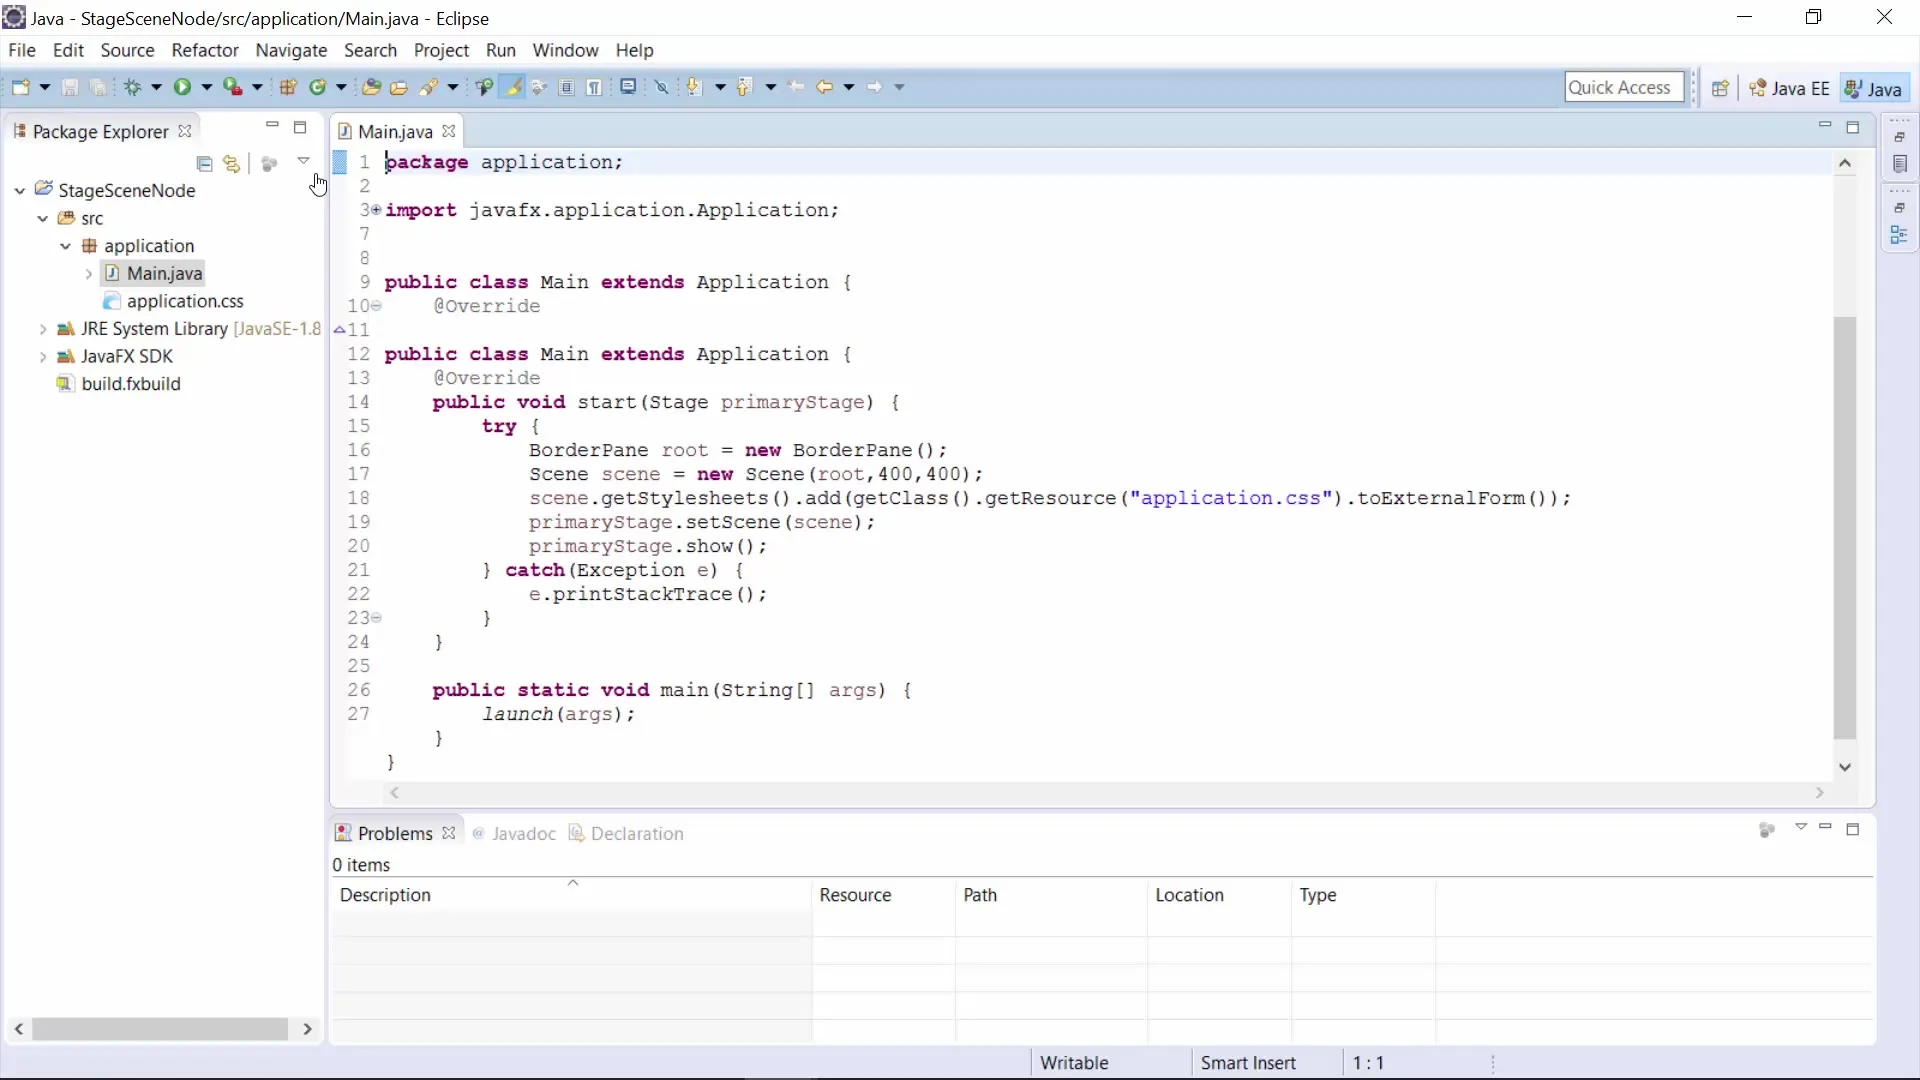The image size is (1920, 1080).
Task: Click the Skip All Breakpoints icon
Action: [x=662, y=88]
